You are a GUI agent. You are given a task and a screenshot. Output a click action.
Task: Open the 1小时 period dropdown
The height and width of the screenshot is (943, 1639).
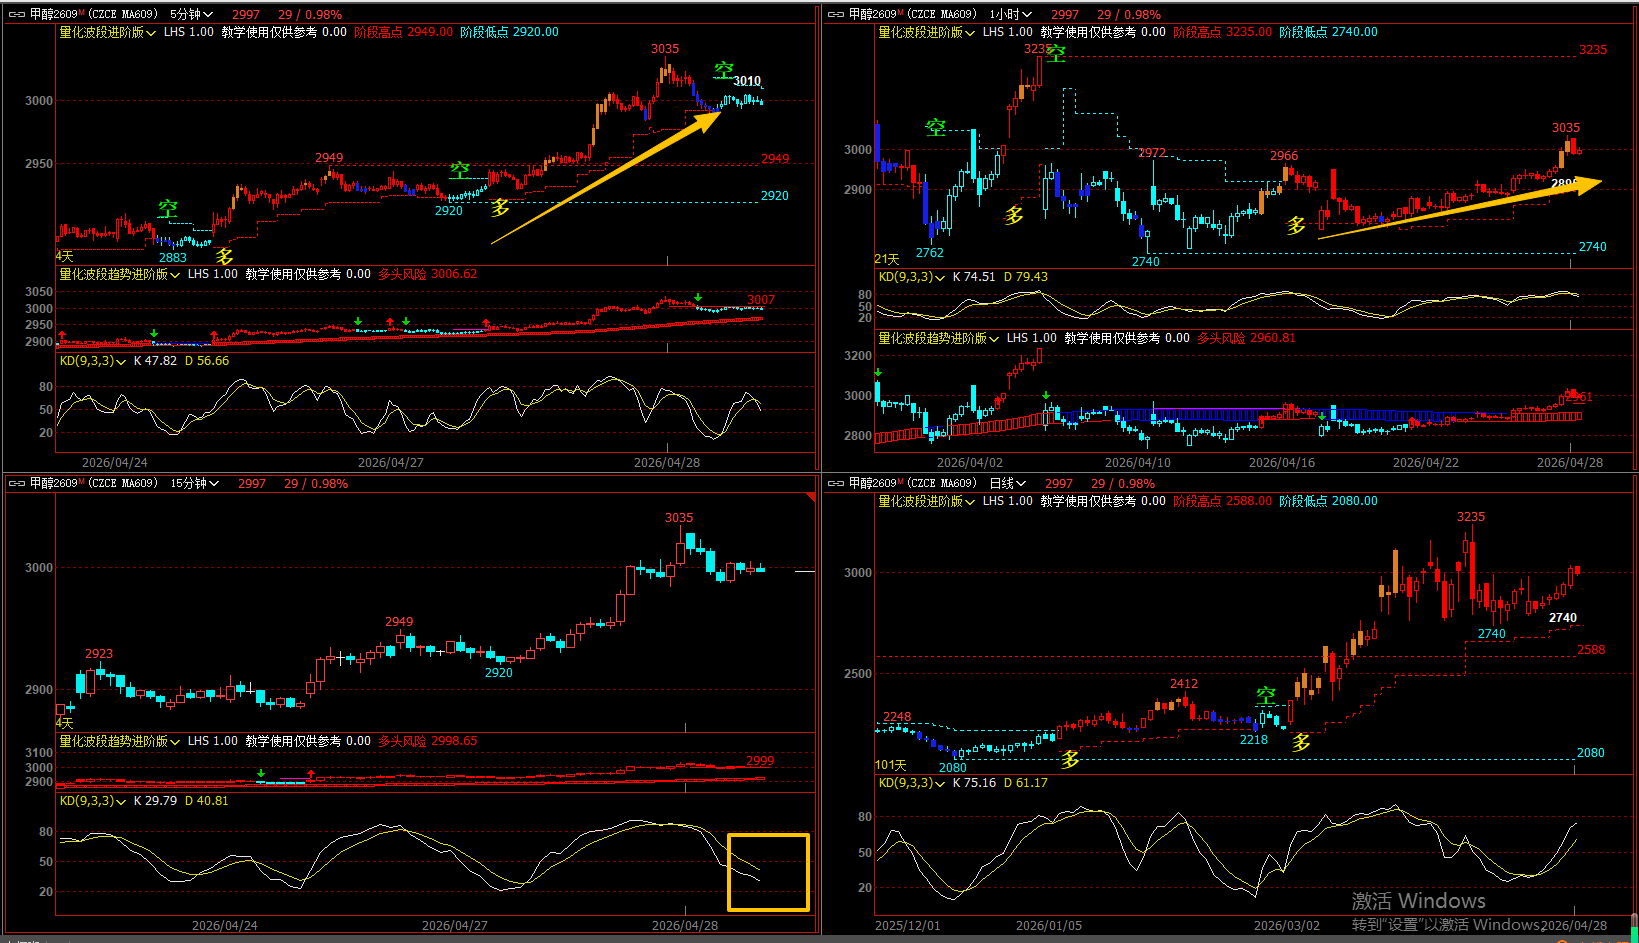[x=1010, y=15]
